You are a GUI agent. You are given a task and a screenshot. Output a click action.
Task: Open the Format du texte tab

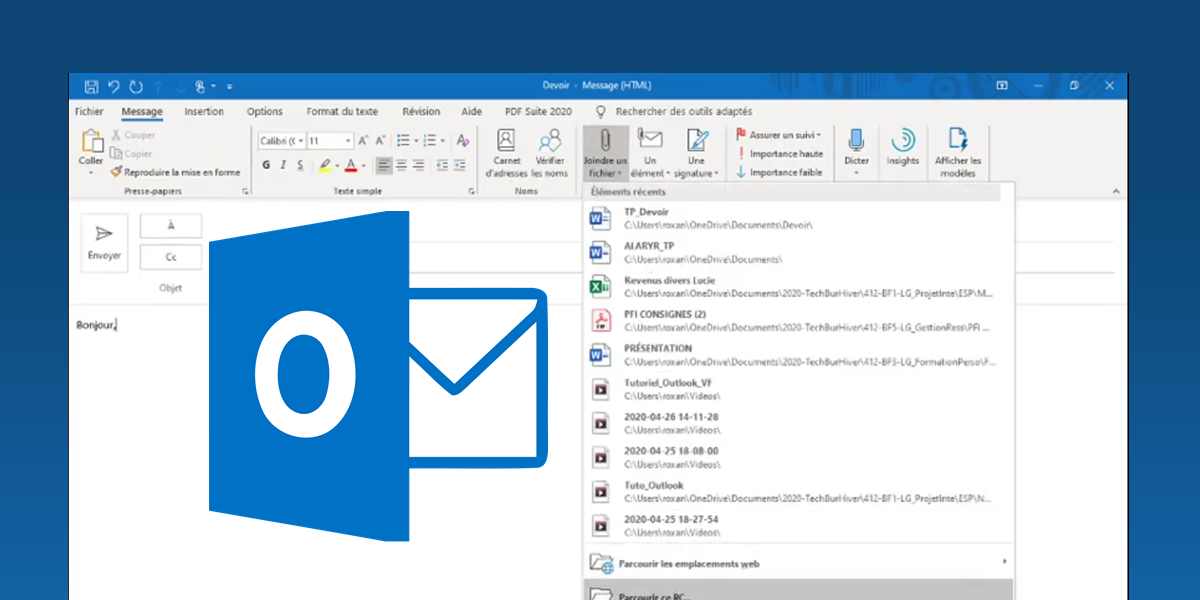342,112
